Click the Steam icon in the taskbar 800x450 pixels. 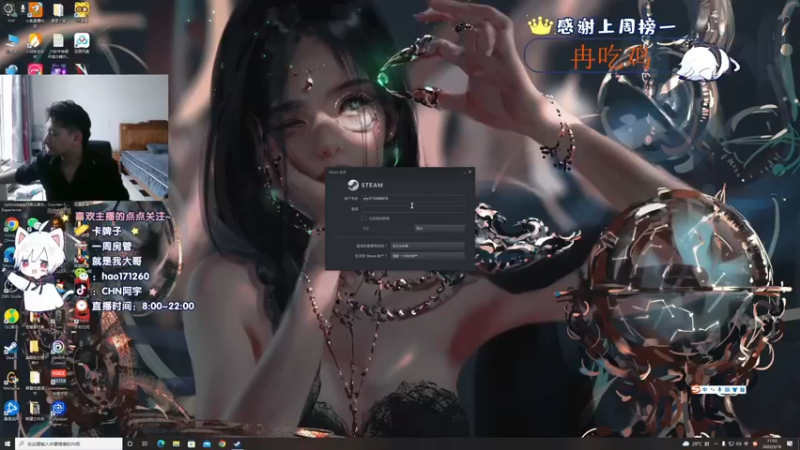(x=238, y=444)
